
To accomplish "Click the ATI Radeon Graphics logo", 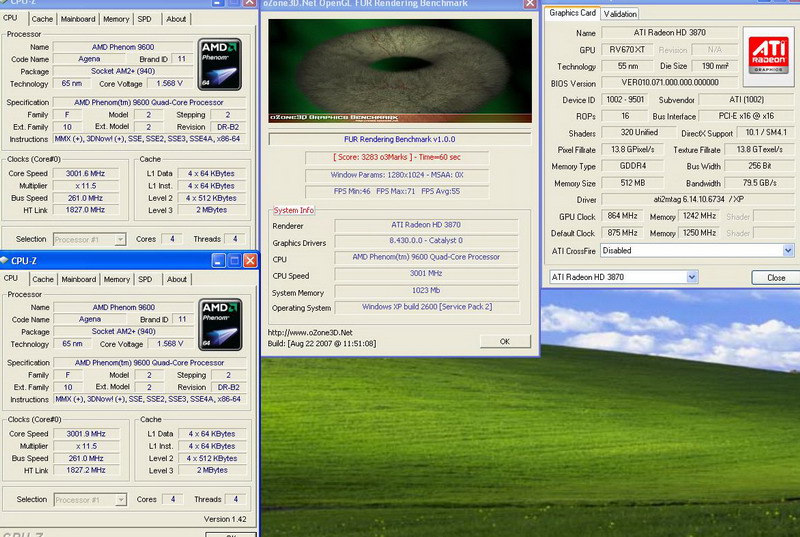I will click(x=768, y=55).
